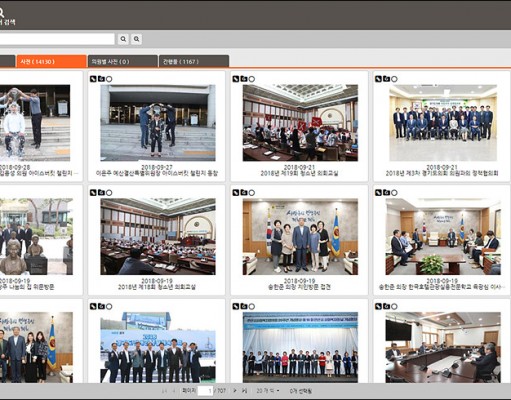This screenshot has width=511, height=400.
Task: Open the conference room meeting thumbnail
Action: click(443, 347)
